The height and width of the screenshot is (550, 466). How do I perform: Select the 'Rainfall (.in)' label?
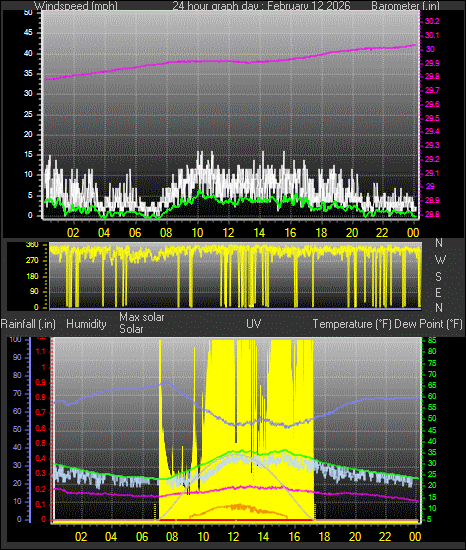(x=28, y=324)
